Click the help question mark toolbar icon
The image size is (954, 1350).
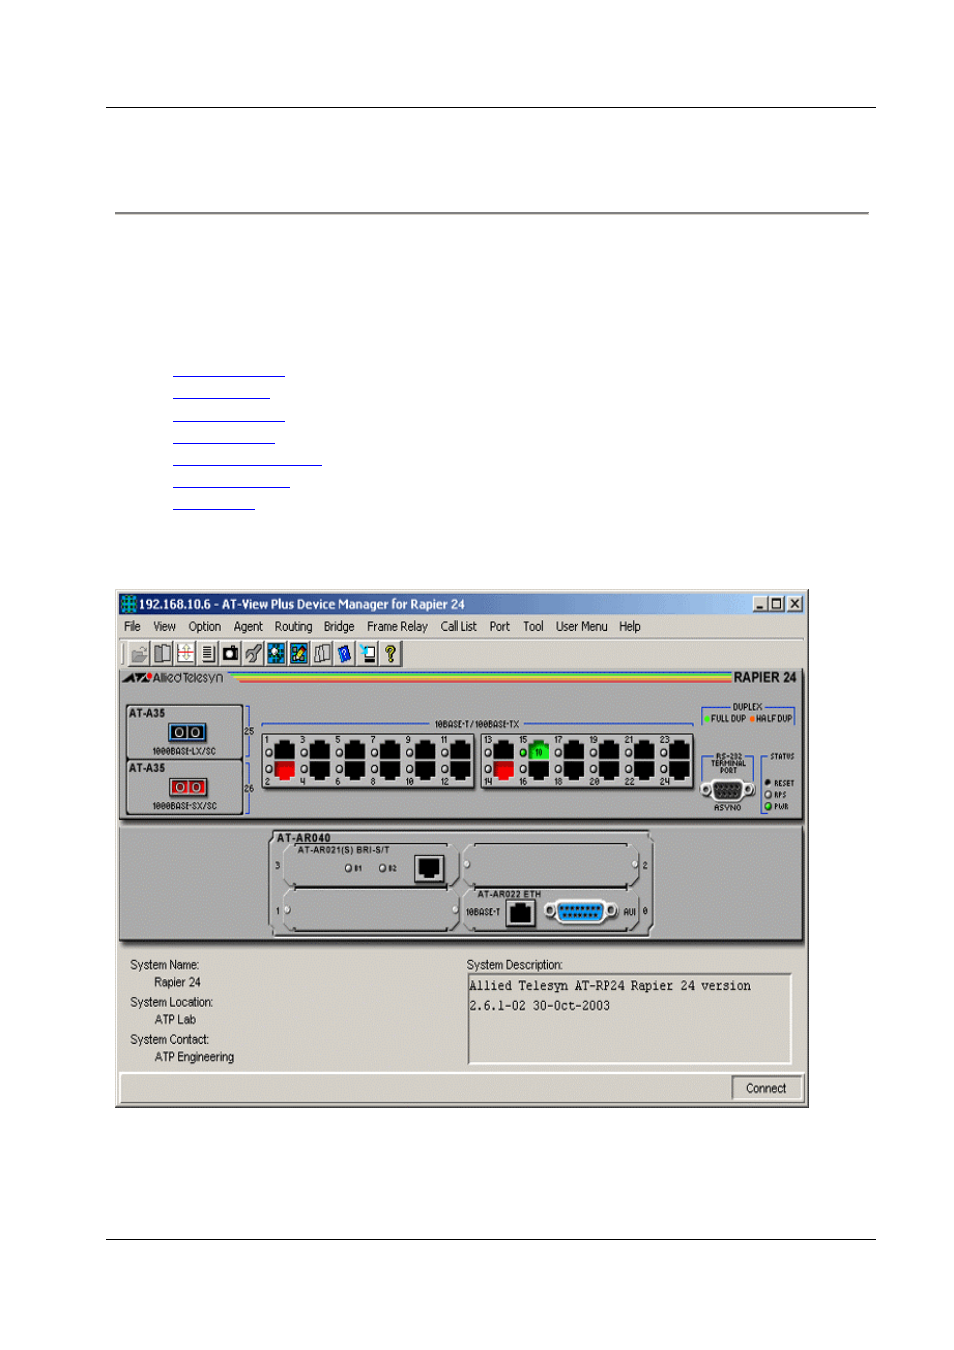(x=391, y=654)
